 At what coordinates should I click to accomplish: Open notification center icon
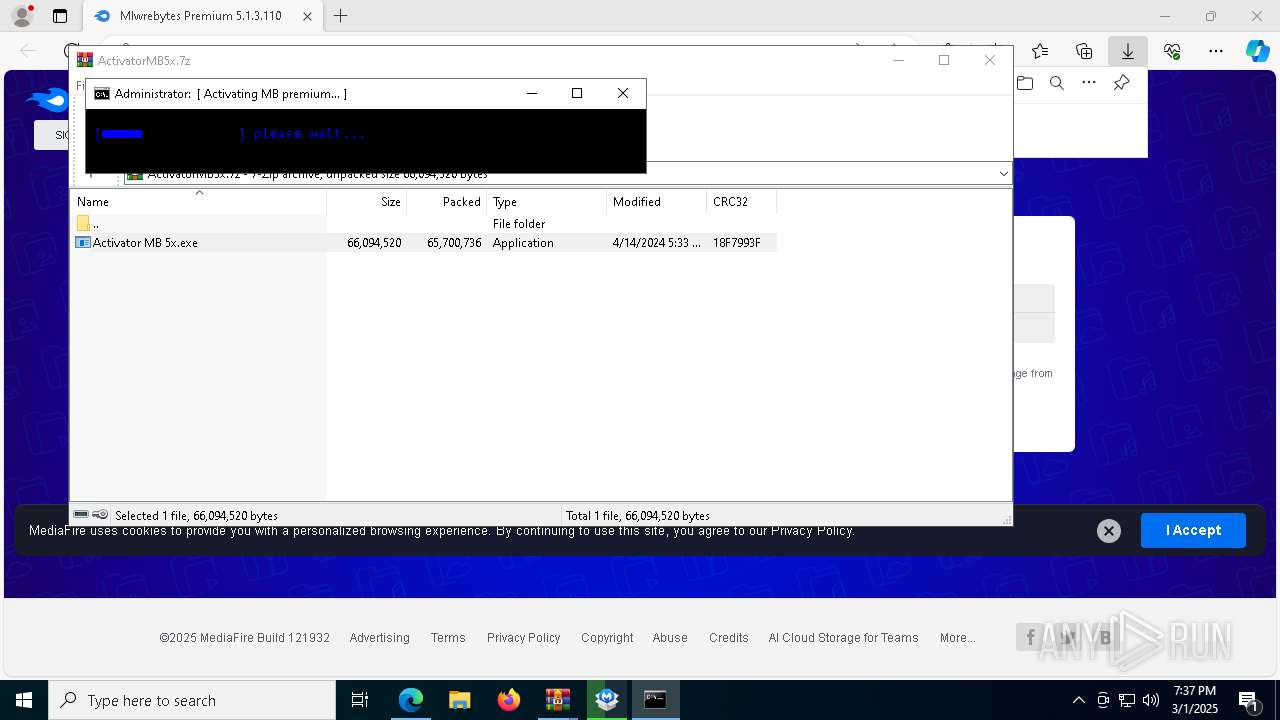click(1248, 700)
